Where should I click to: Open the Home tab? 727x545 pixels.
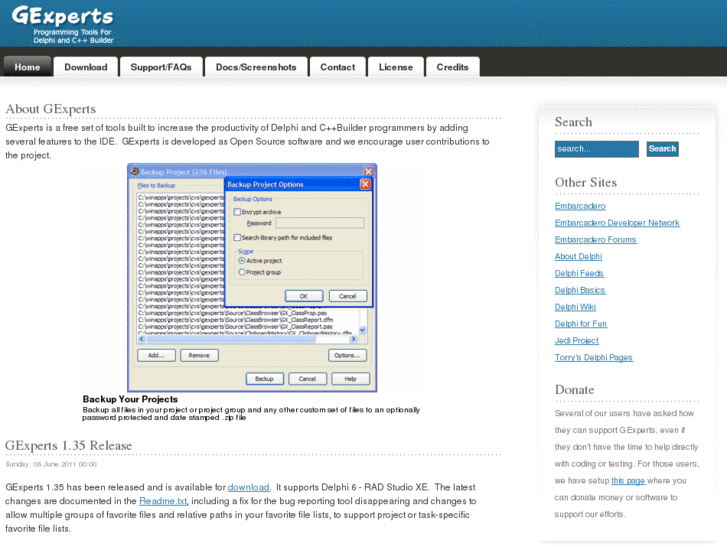[x=27, y=67]
